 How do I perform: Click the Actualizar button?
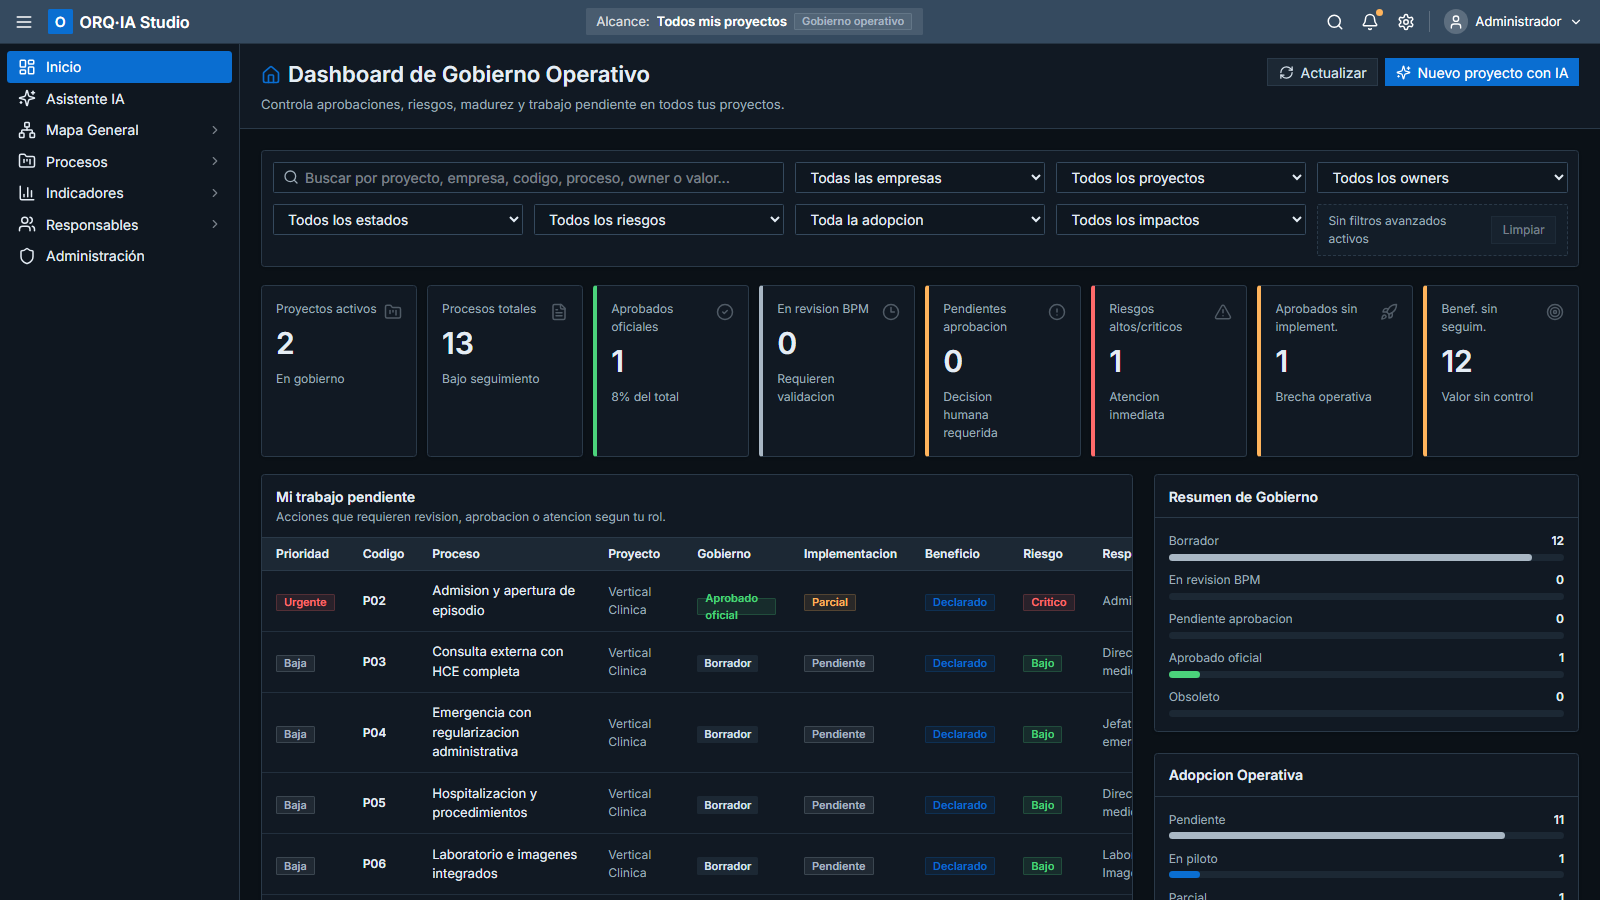coord(1322,73)
